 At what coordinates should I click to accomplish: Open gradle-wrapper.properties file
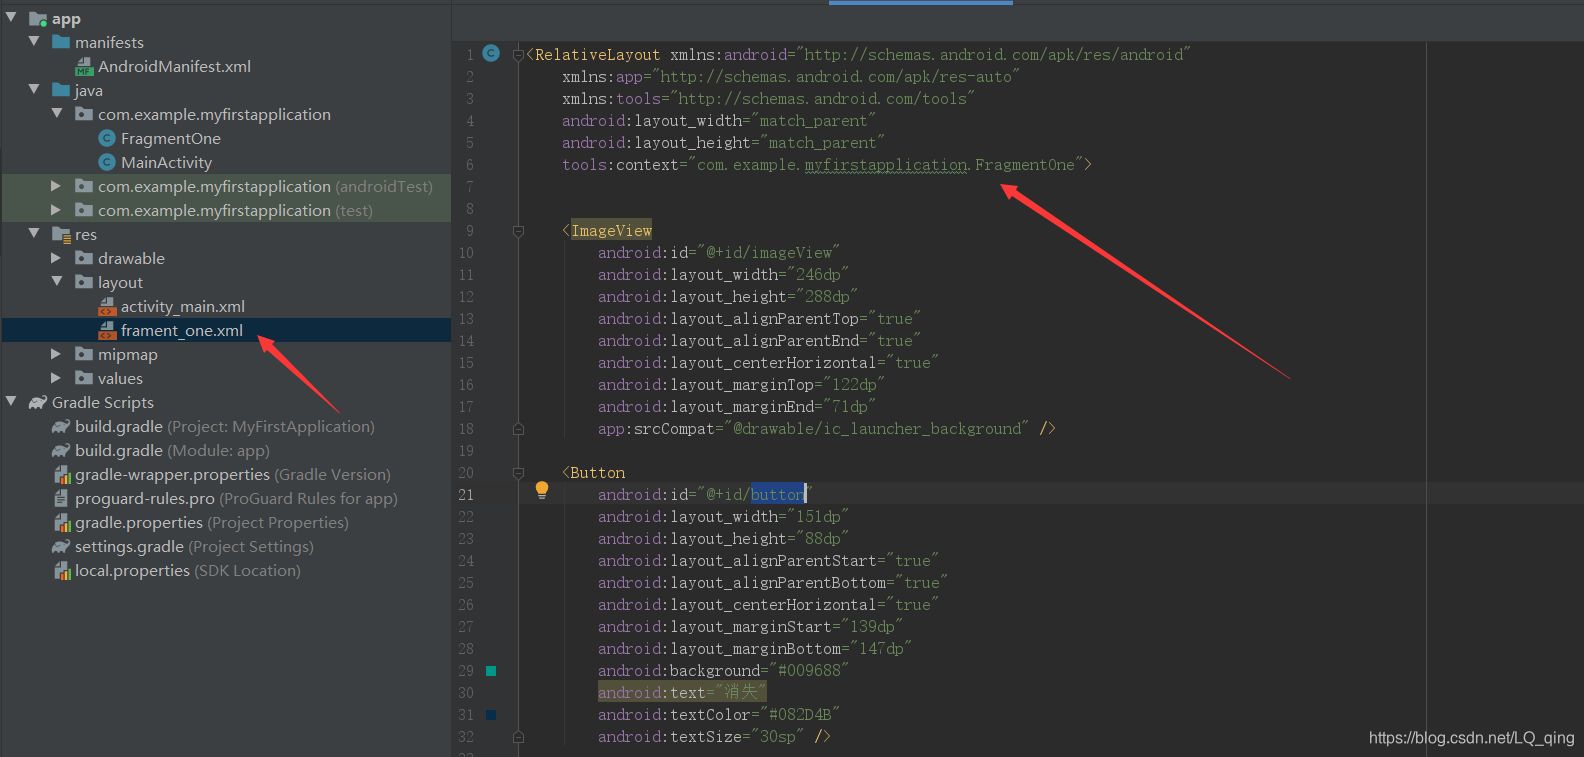click(233, 474)
